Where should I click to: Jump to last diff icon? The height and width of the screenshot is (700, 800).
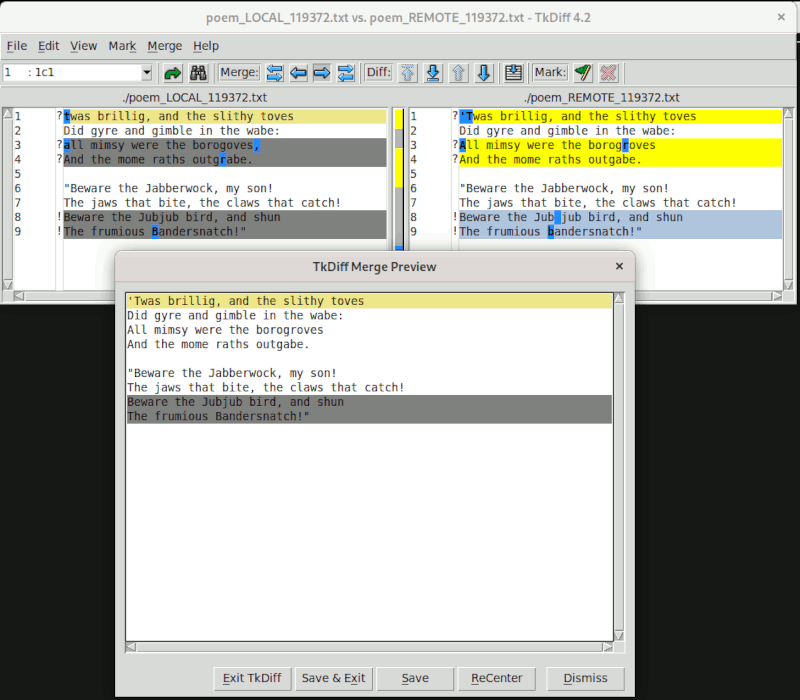pyautogui.click(x=433, y=73)
